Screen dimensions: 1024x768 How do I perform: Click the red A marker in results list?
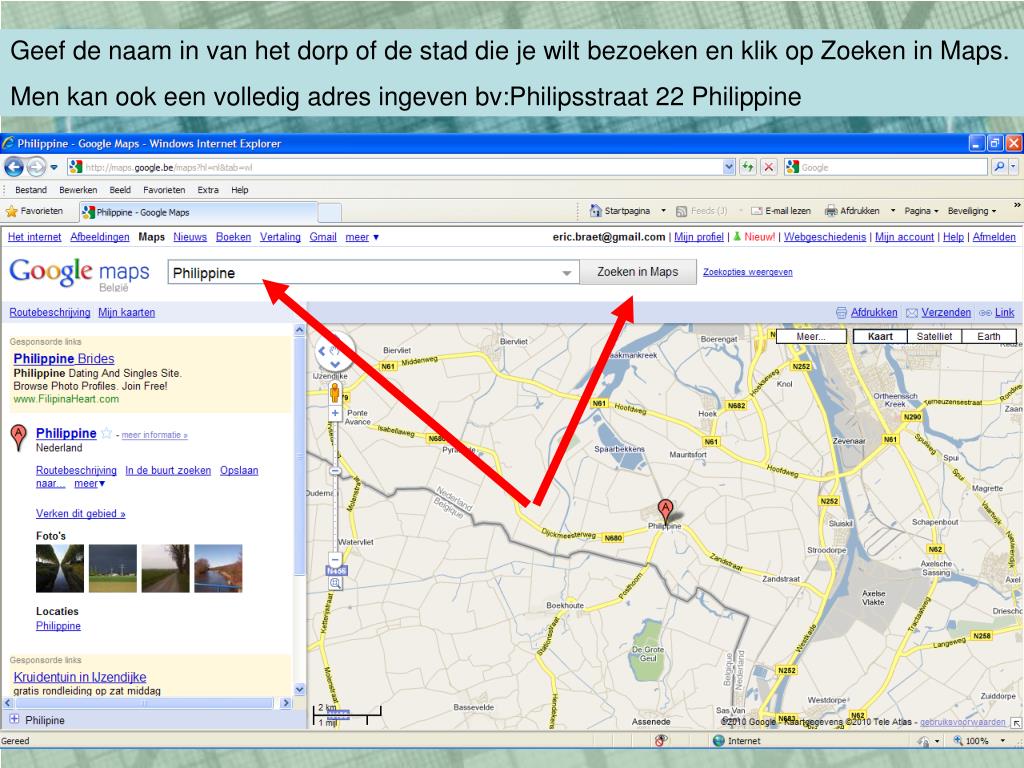pos(19,437)
